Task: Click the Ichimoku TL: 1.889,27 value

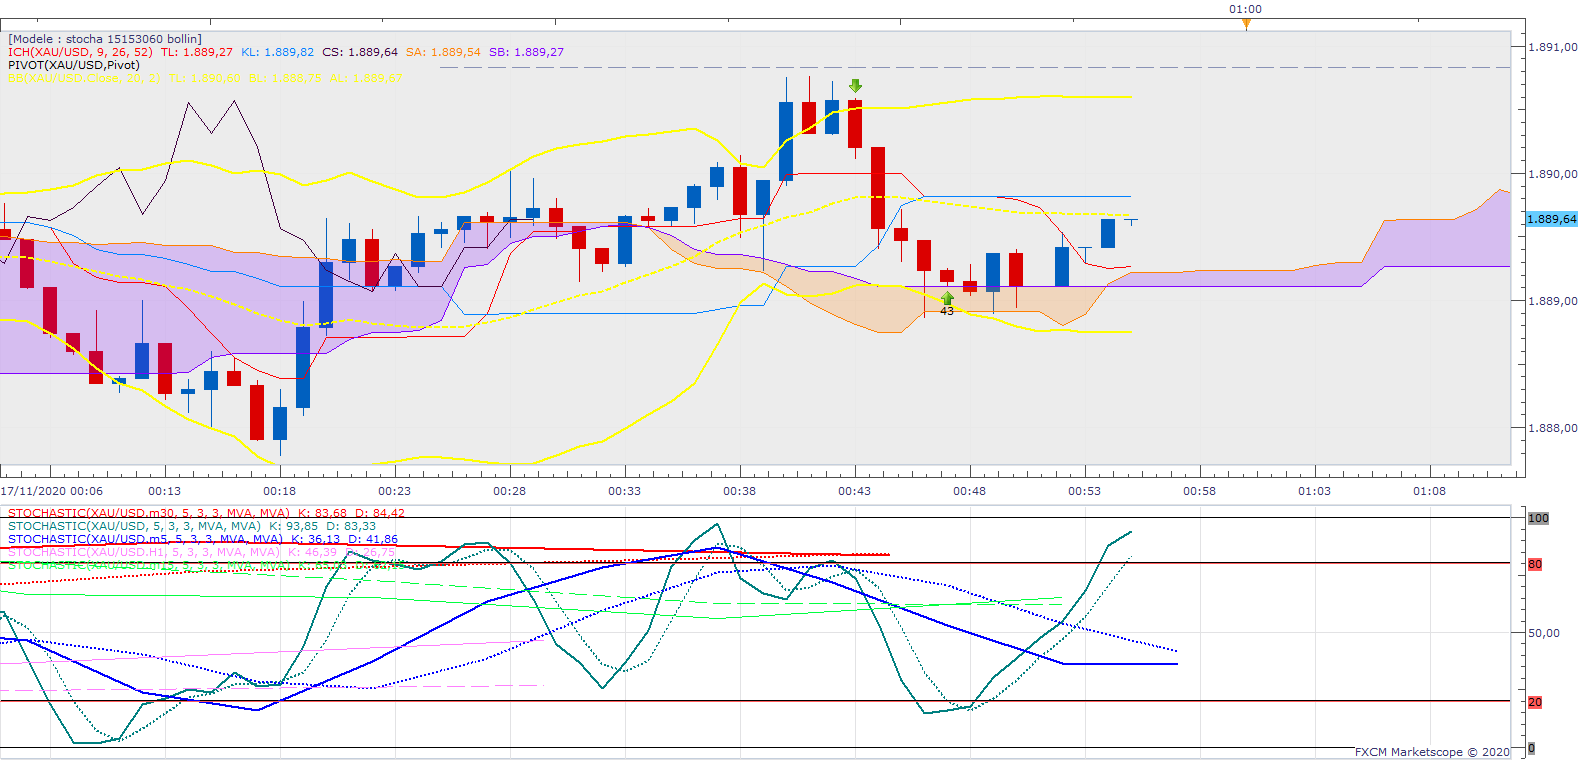Action: (x=197, y=52)
